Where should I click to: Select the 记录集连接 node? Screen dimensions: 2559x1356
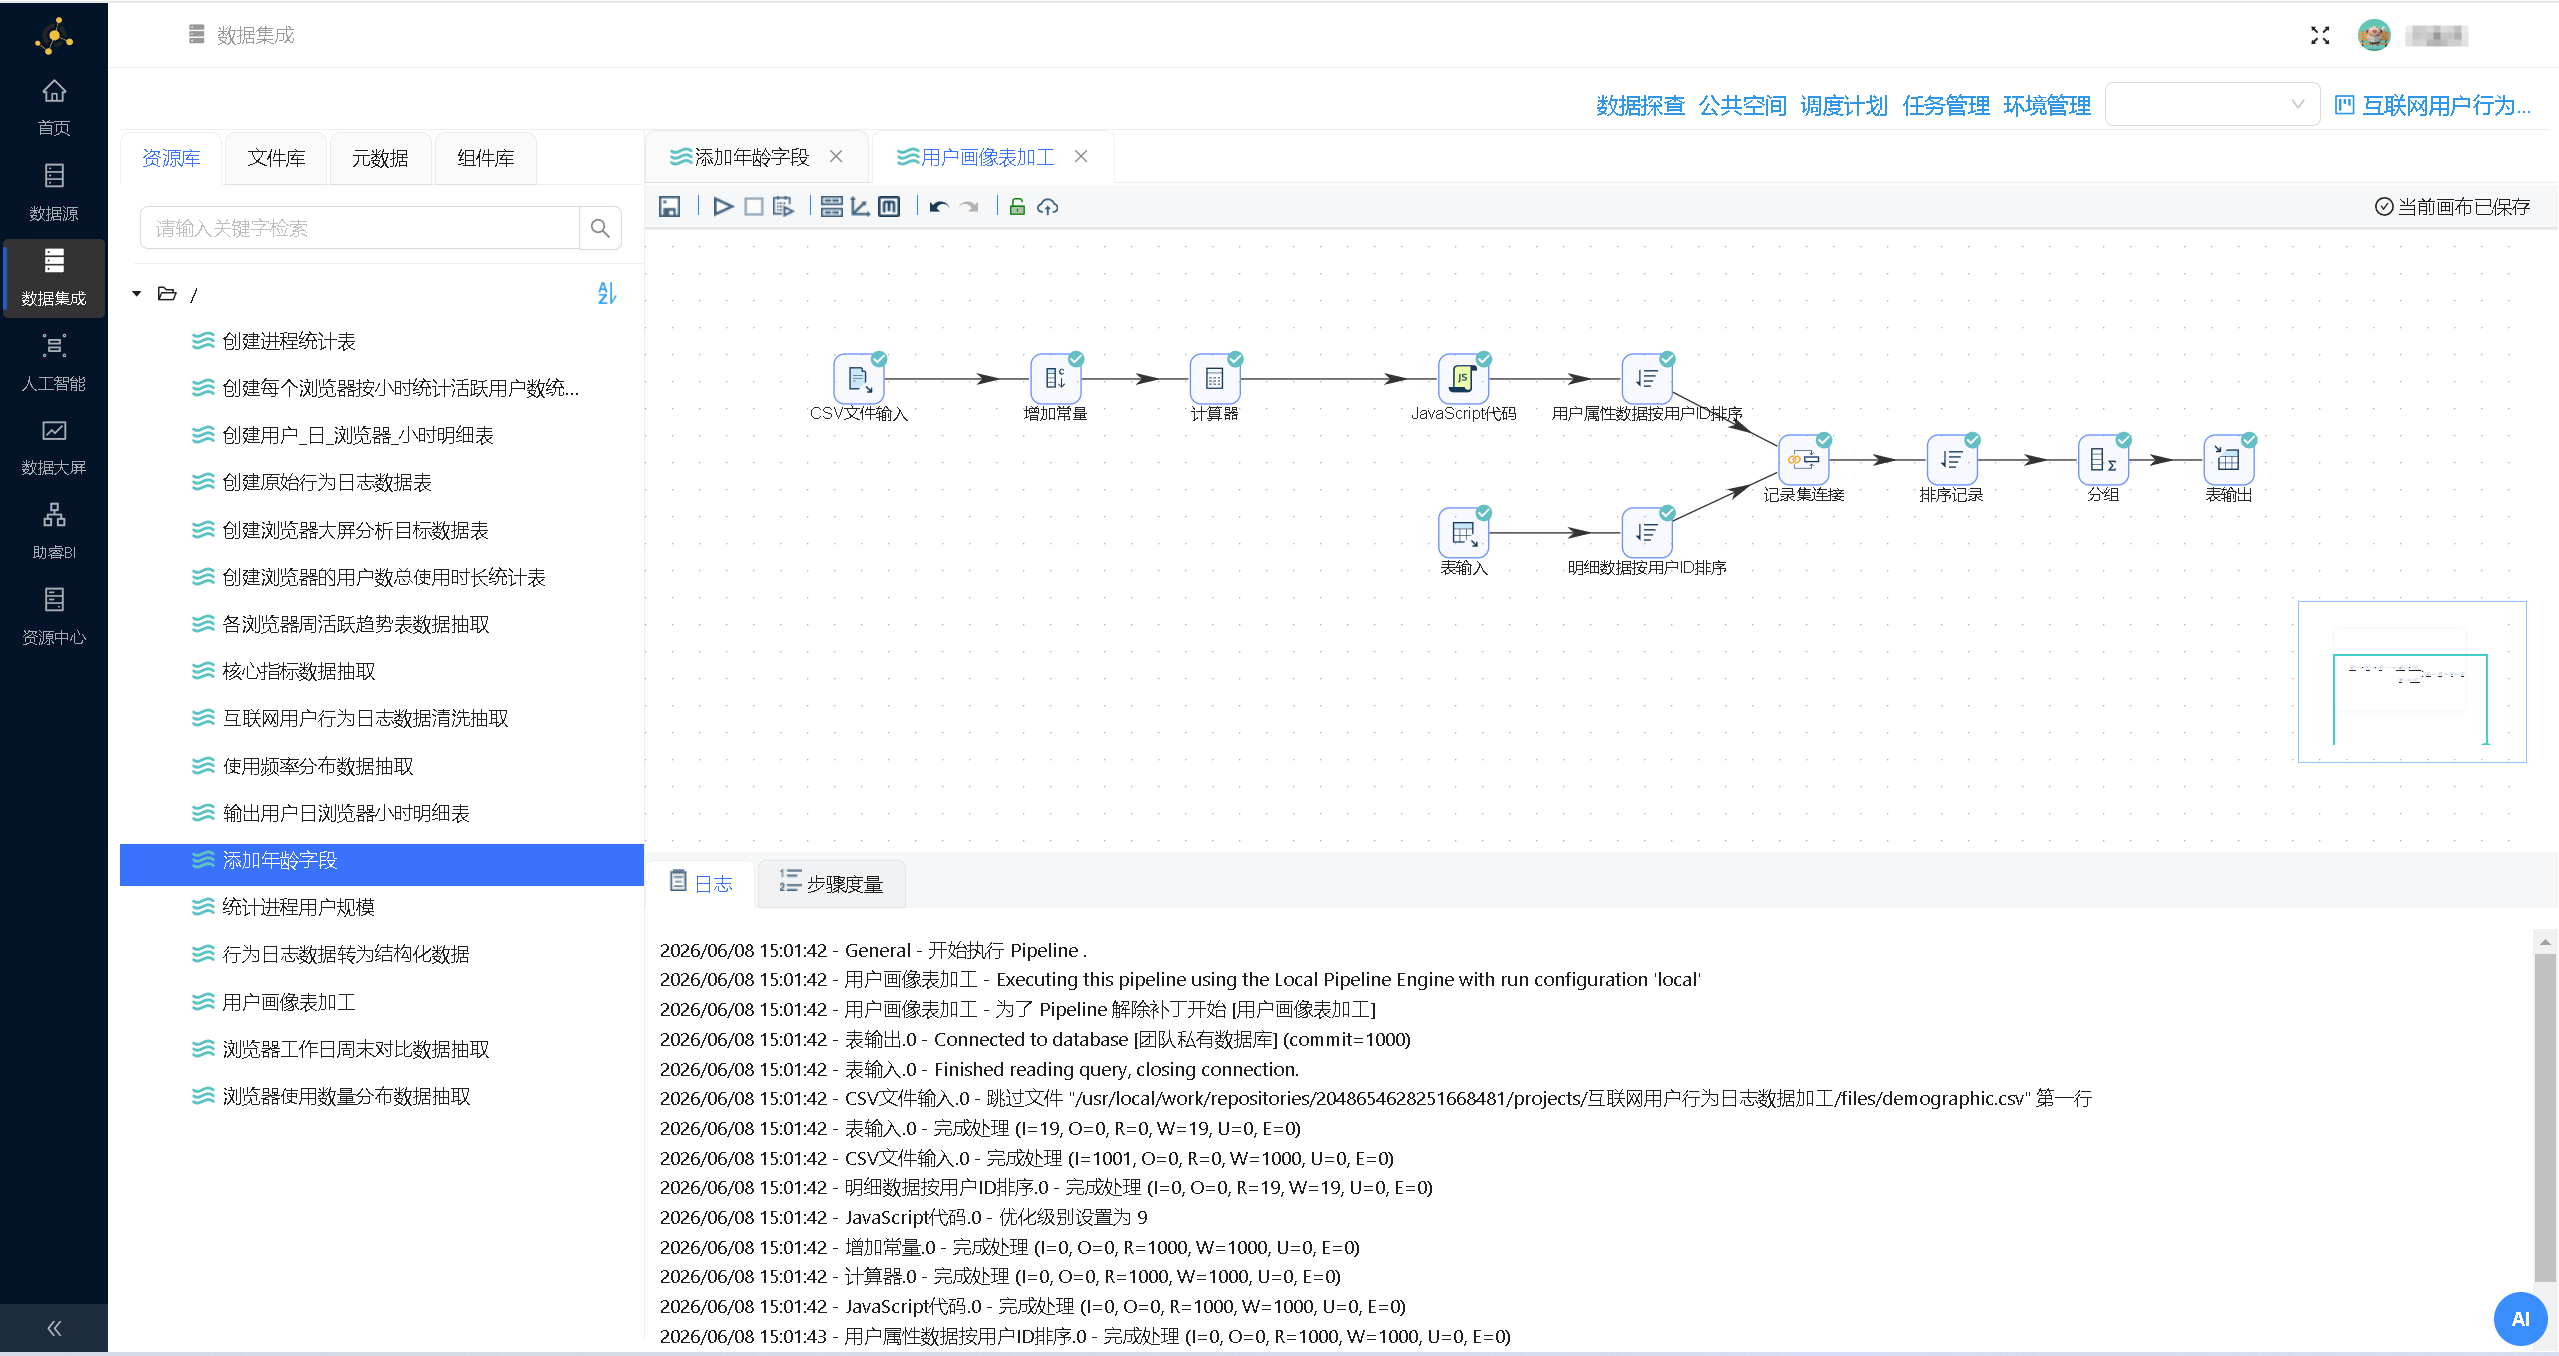(x=1803, y=460)
